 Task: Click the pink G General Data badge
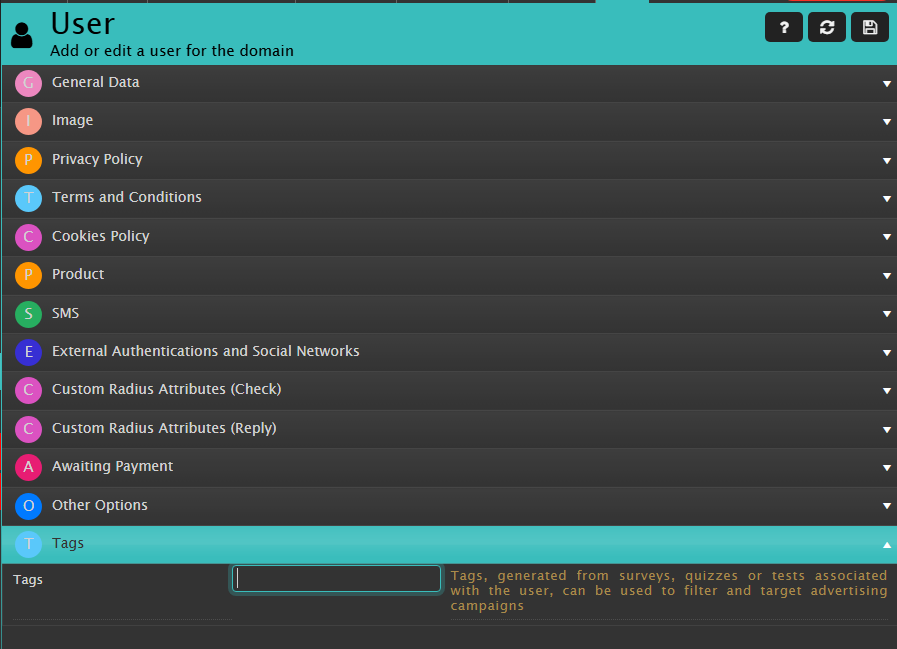(28, 83)
